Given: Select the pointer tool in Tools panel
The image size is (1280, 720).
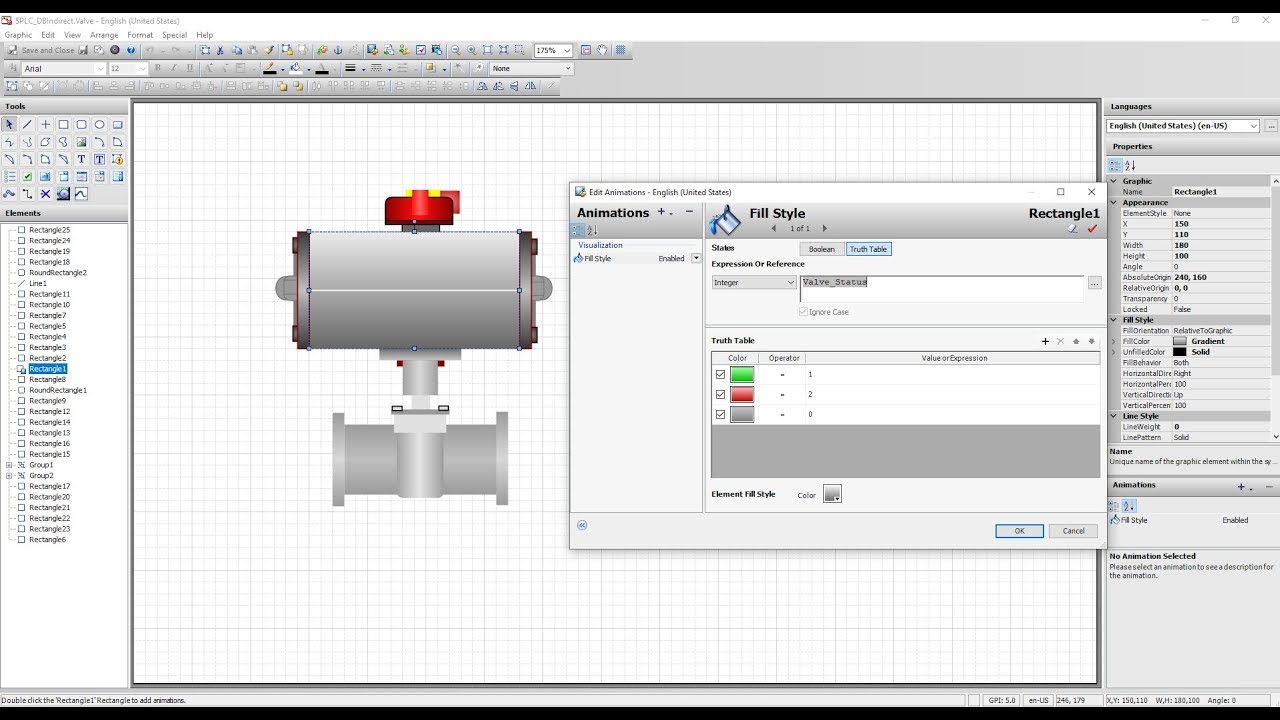Looking at the screenshot, I should [9, 125].
